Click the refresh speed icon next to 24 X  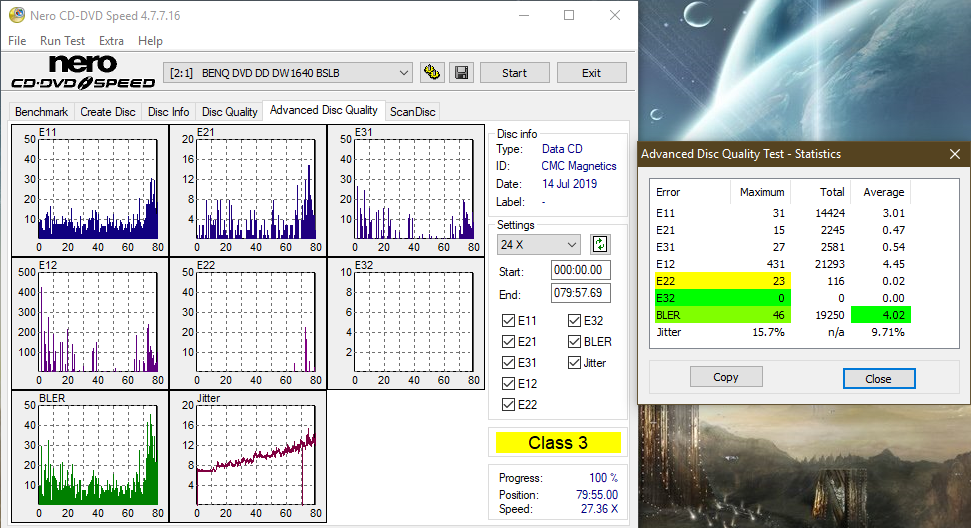599,245
